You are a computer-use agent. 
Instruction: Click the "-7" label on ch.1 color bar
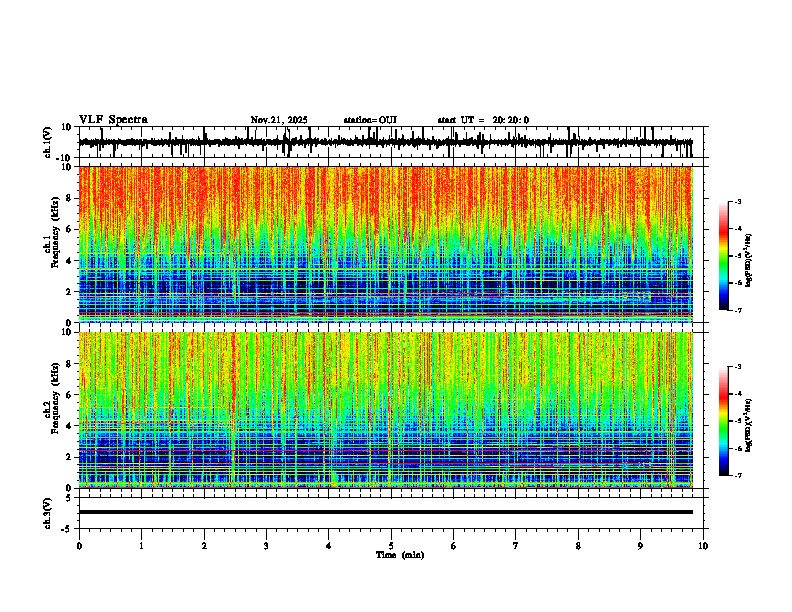(x=737, y=310)
